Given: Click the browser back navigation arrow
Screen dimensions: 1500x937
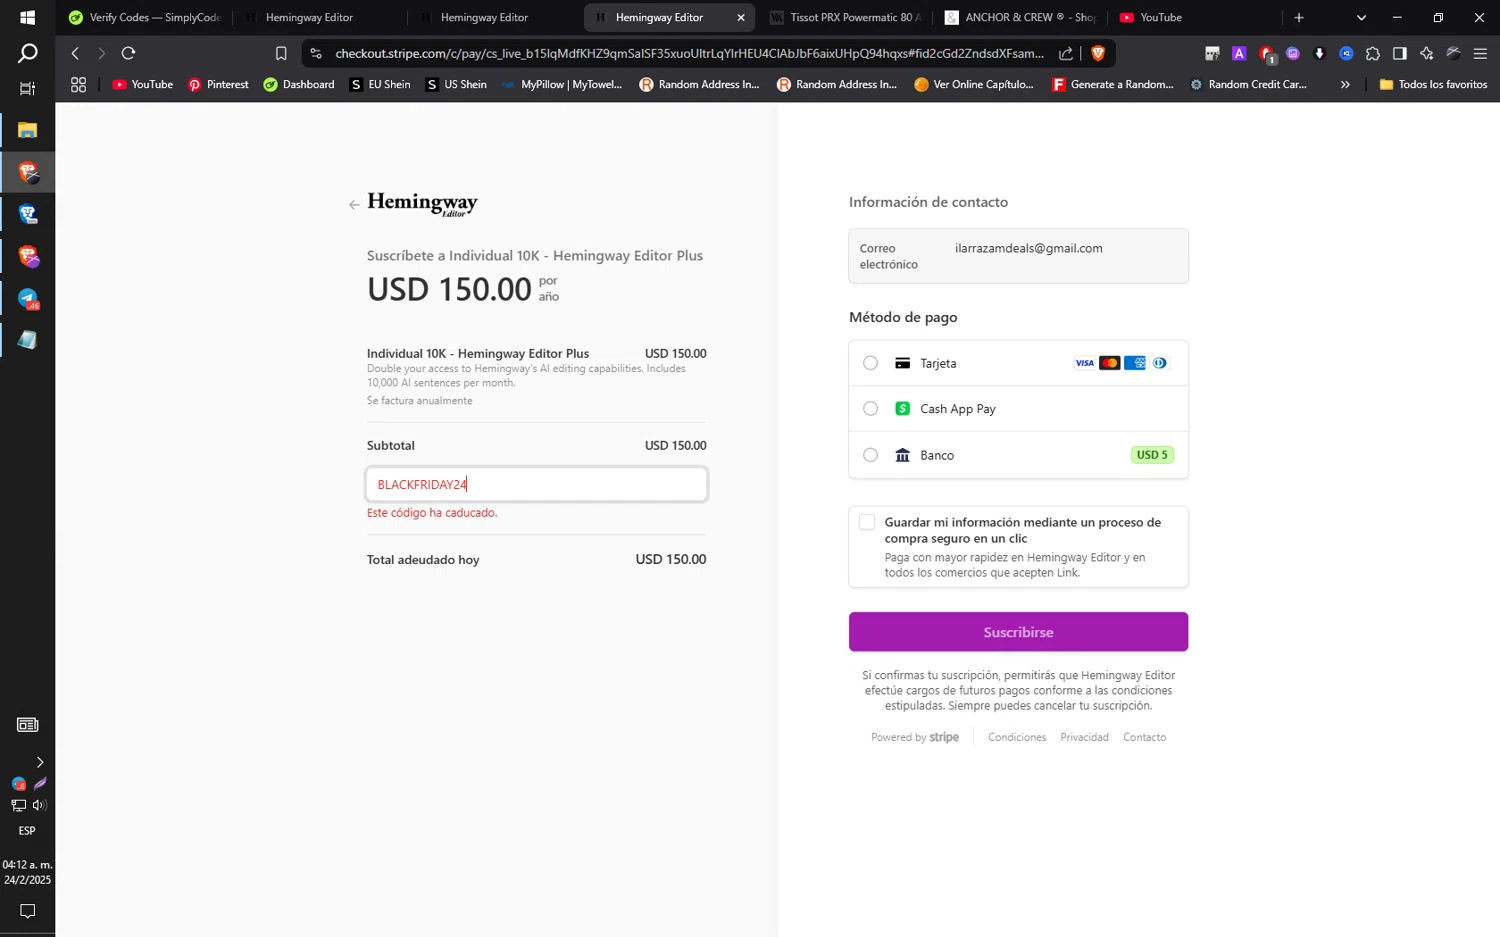Looking at the screenshot, I should pos(75,53).
